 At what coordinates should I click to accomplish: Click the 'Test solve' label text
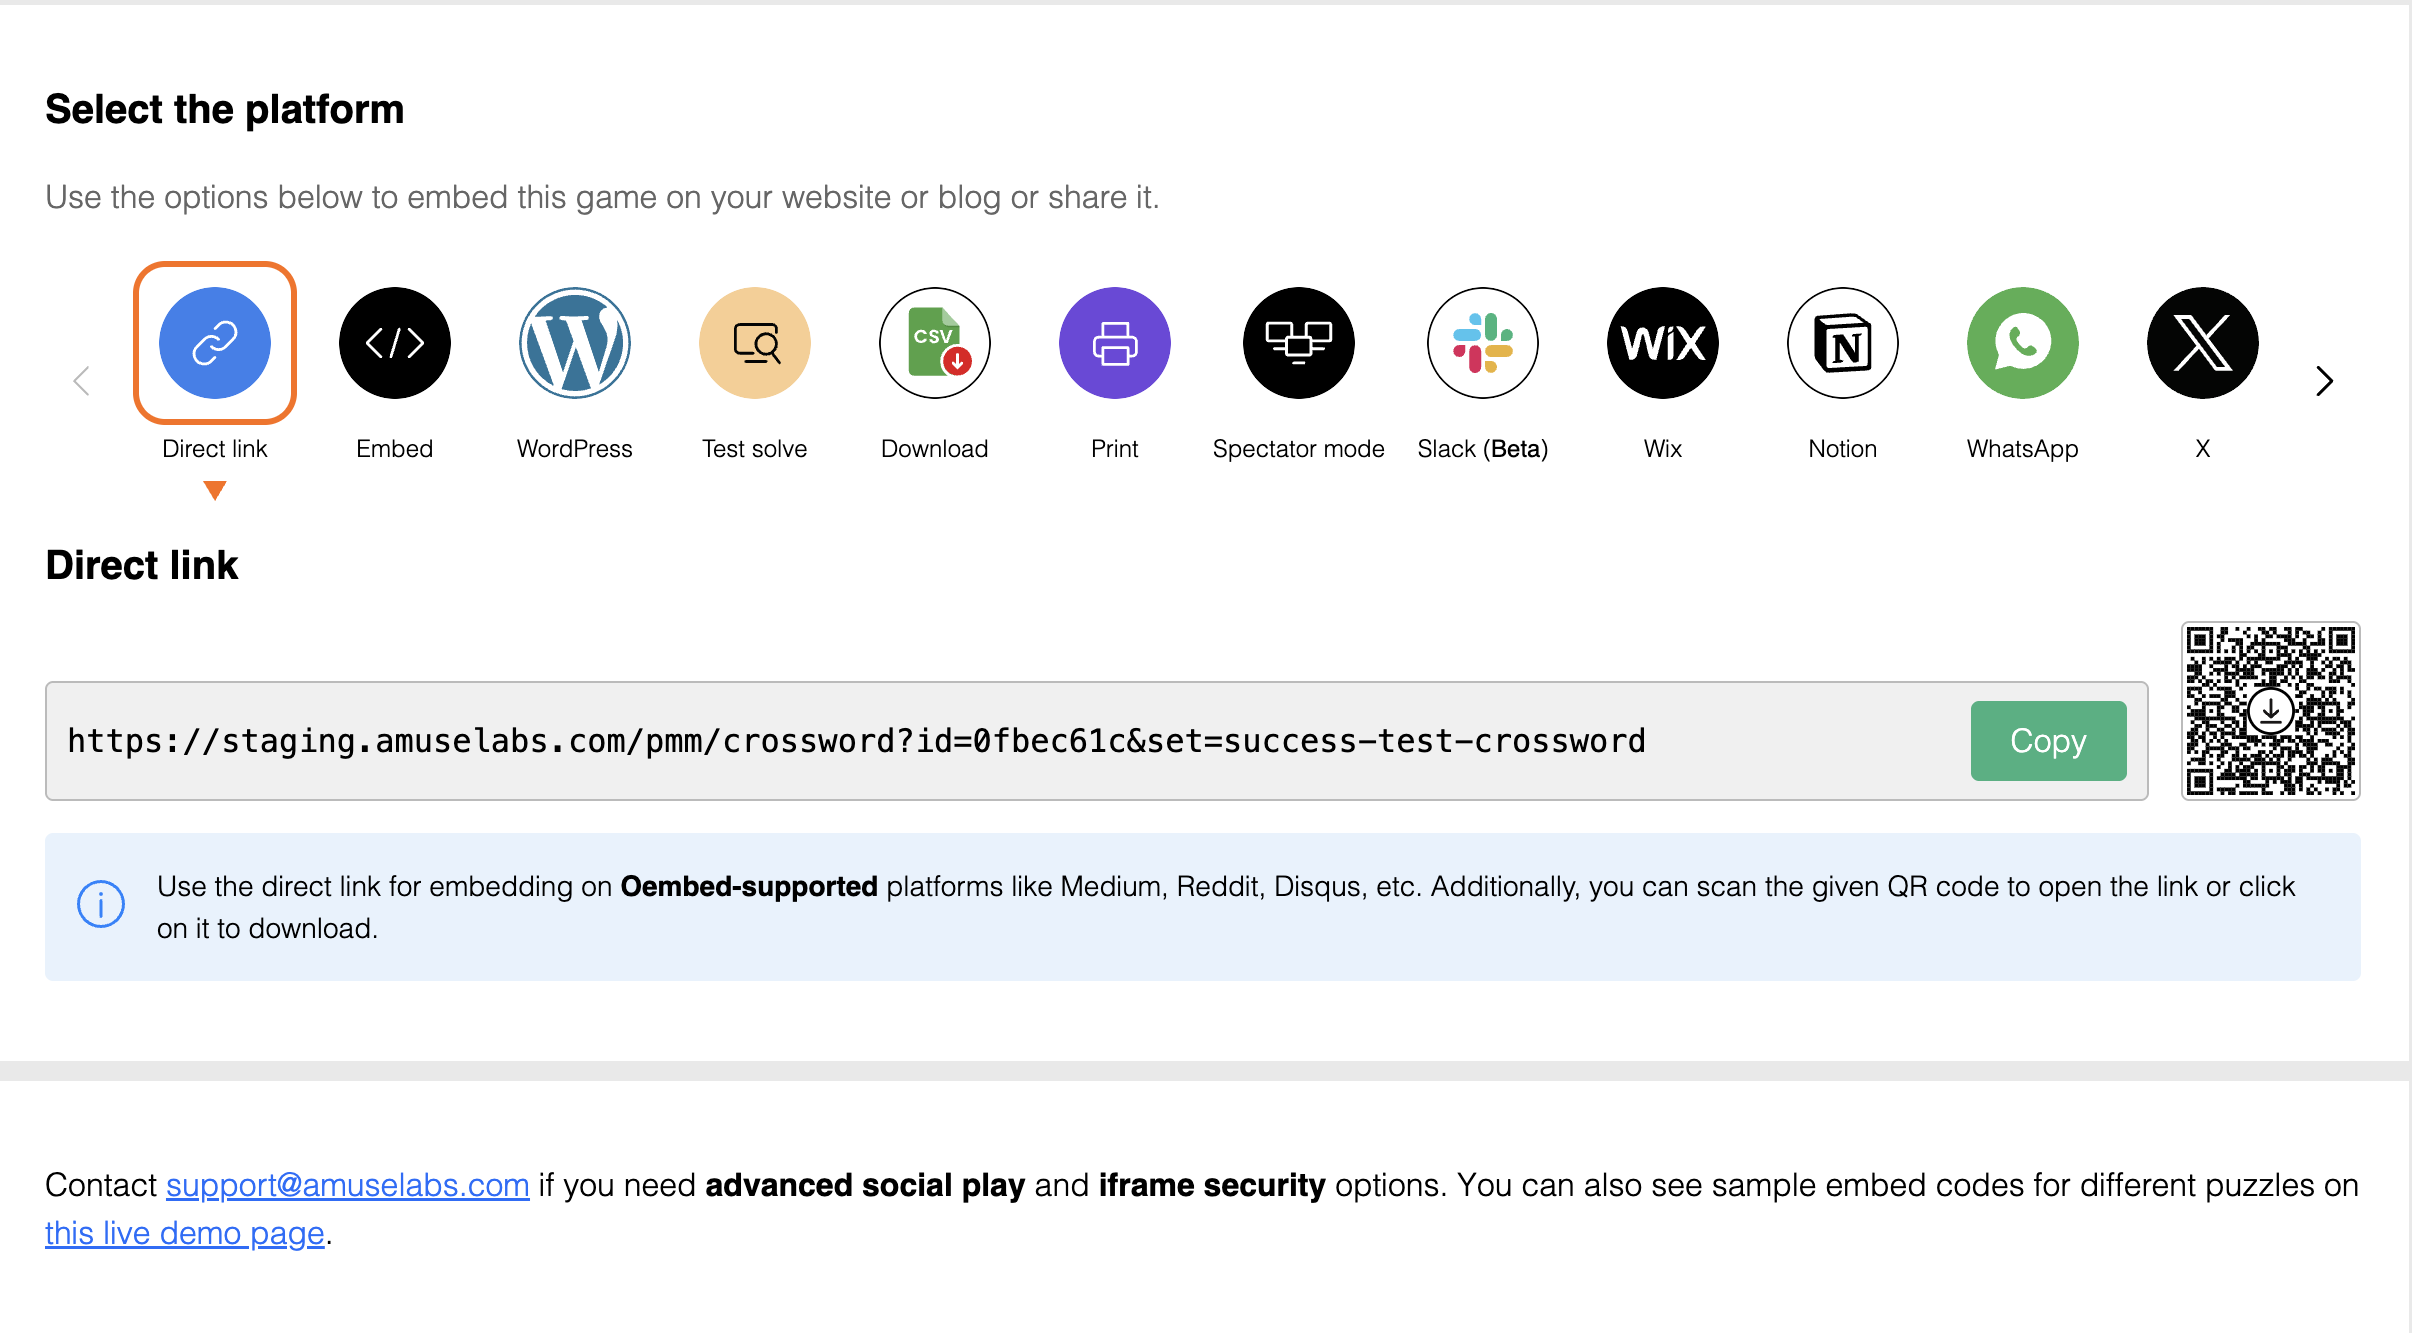click(x=755, y=449)
